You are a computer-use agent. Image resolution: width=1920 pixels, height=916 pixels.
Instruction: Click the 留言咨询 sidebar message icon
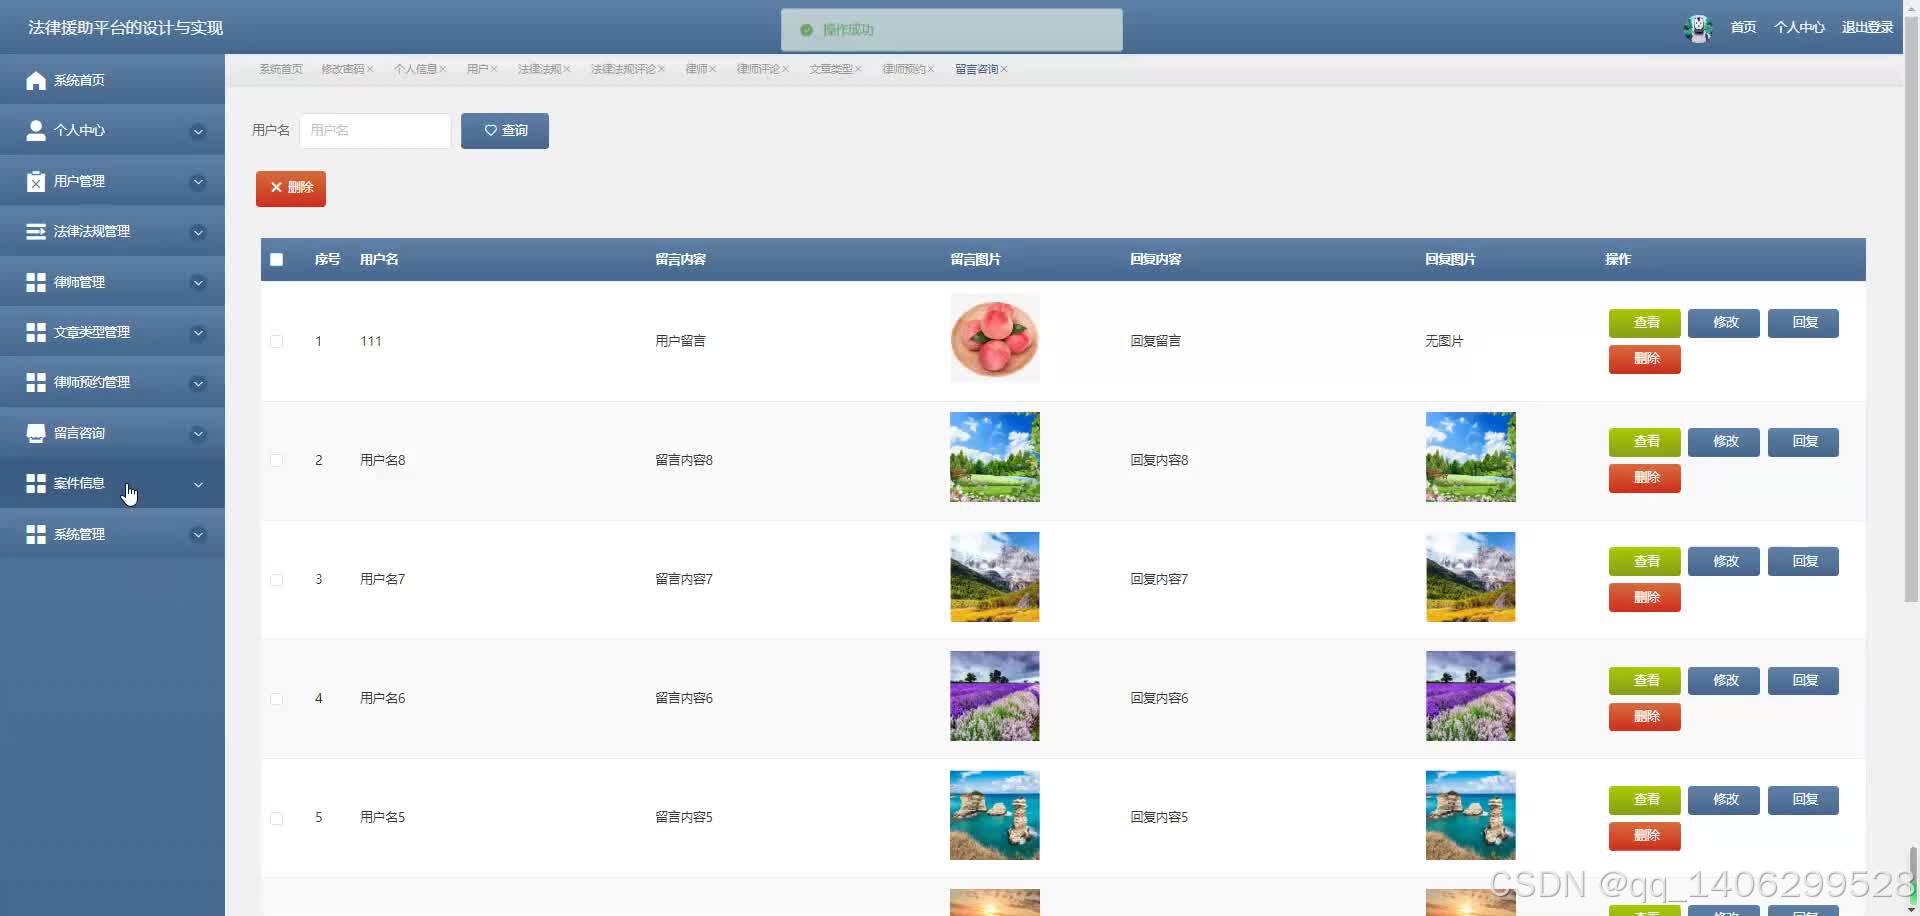36,433
